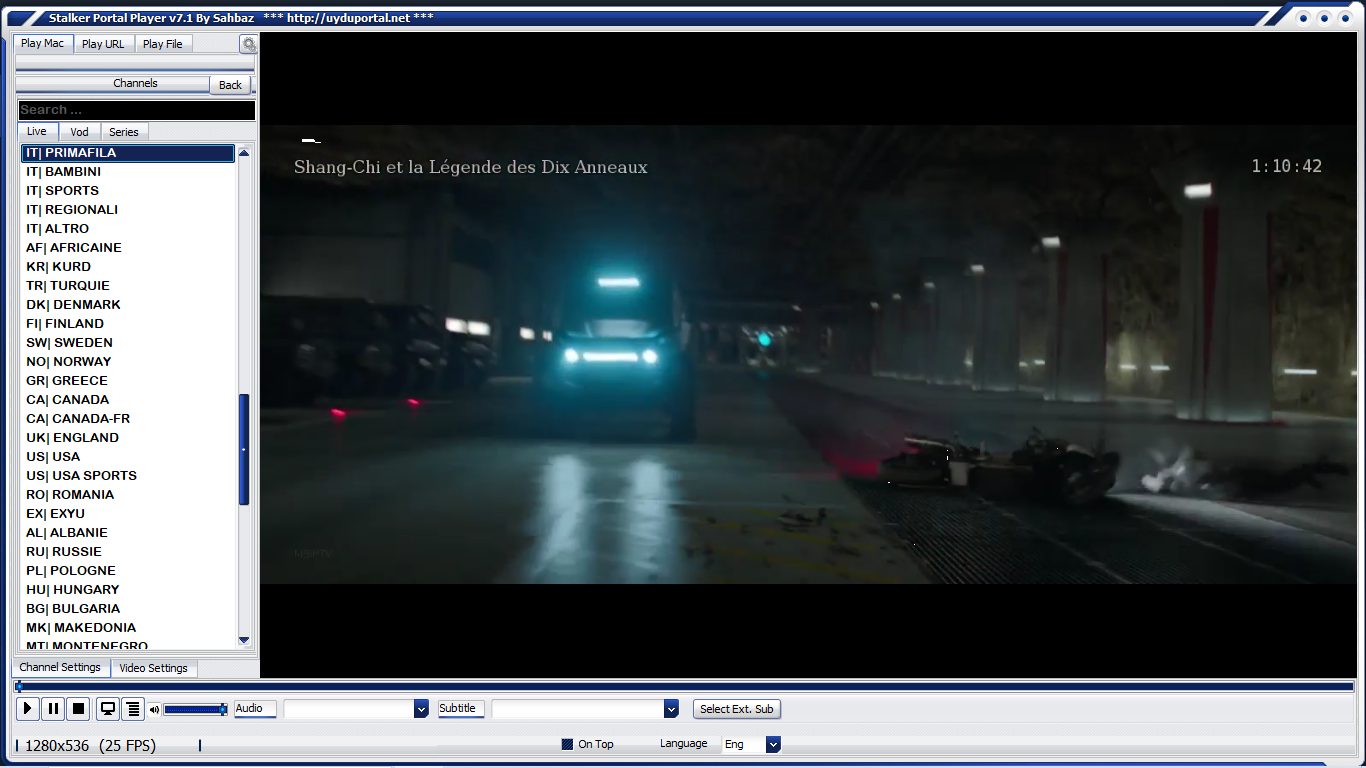
Task: Select EX| EXYU category
Action: [x=128, y=514]
